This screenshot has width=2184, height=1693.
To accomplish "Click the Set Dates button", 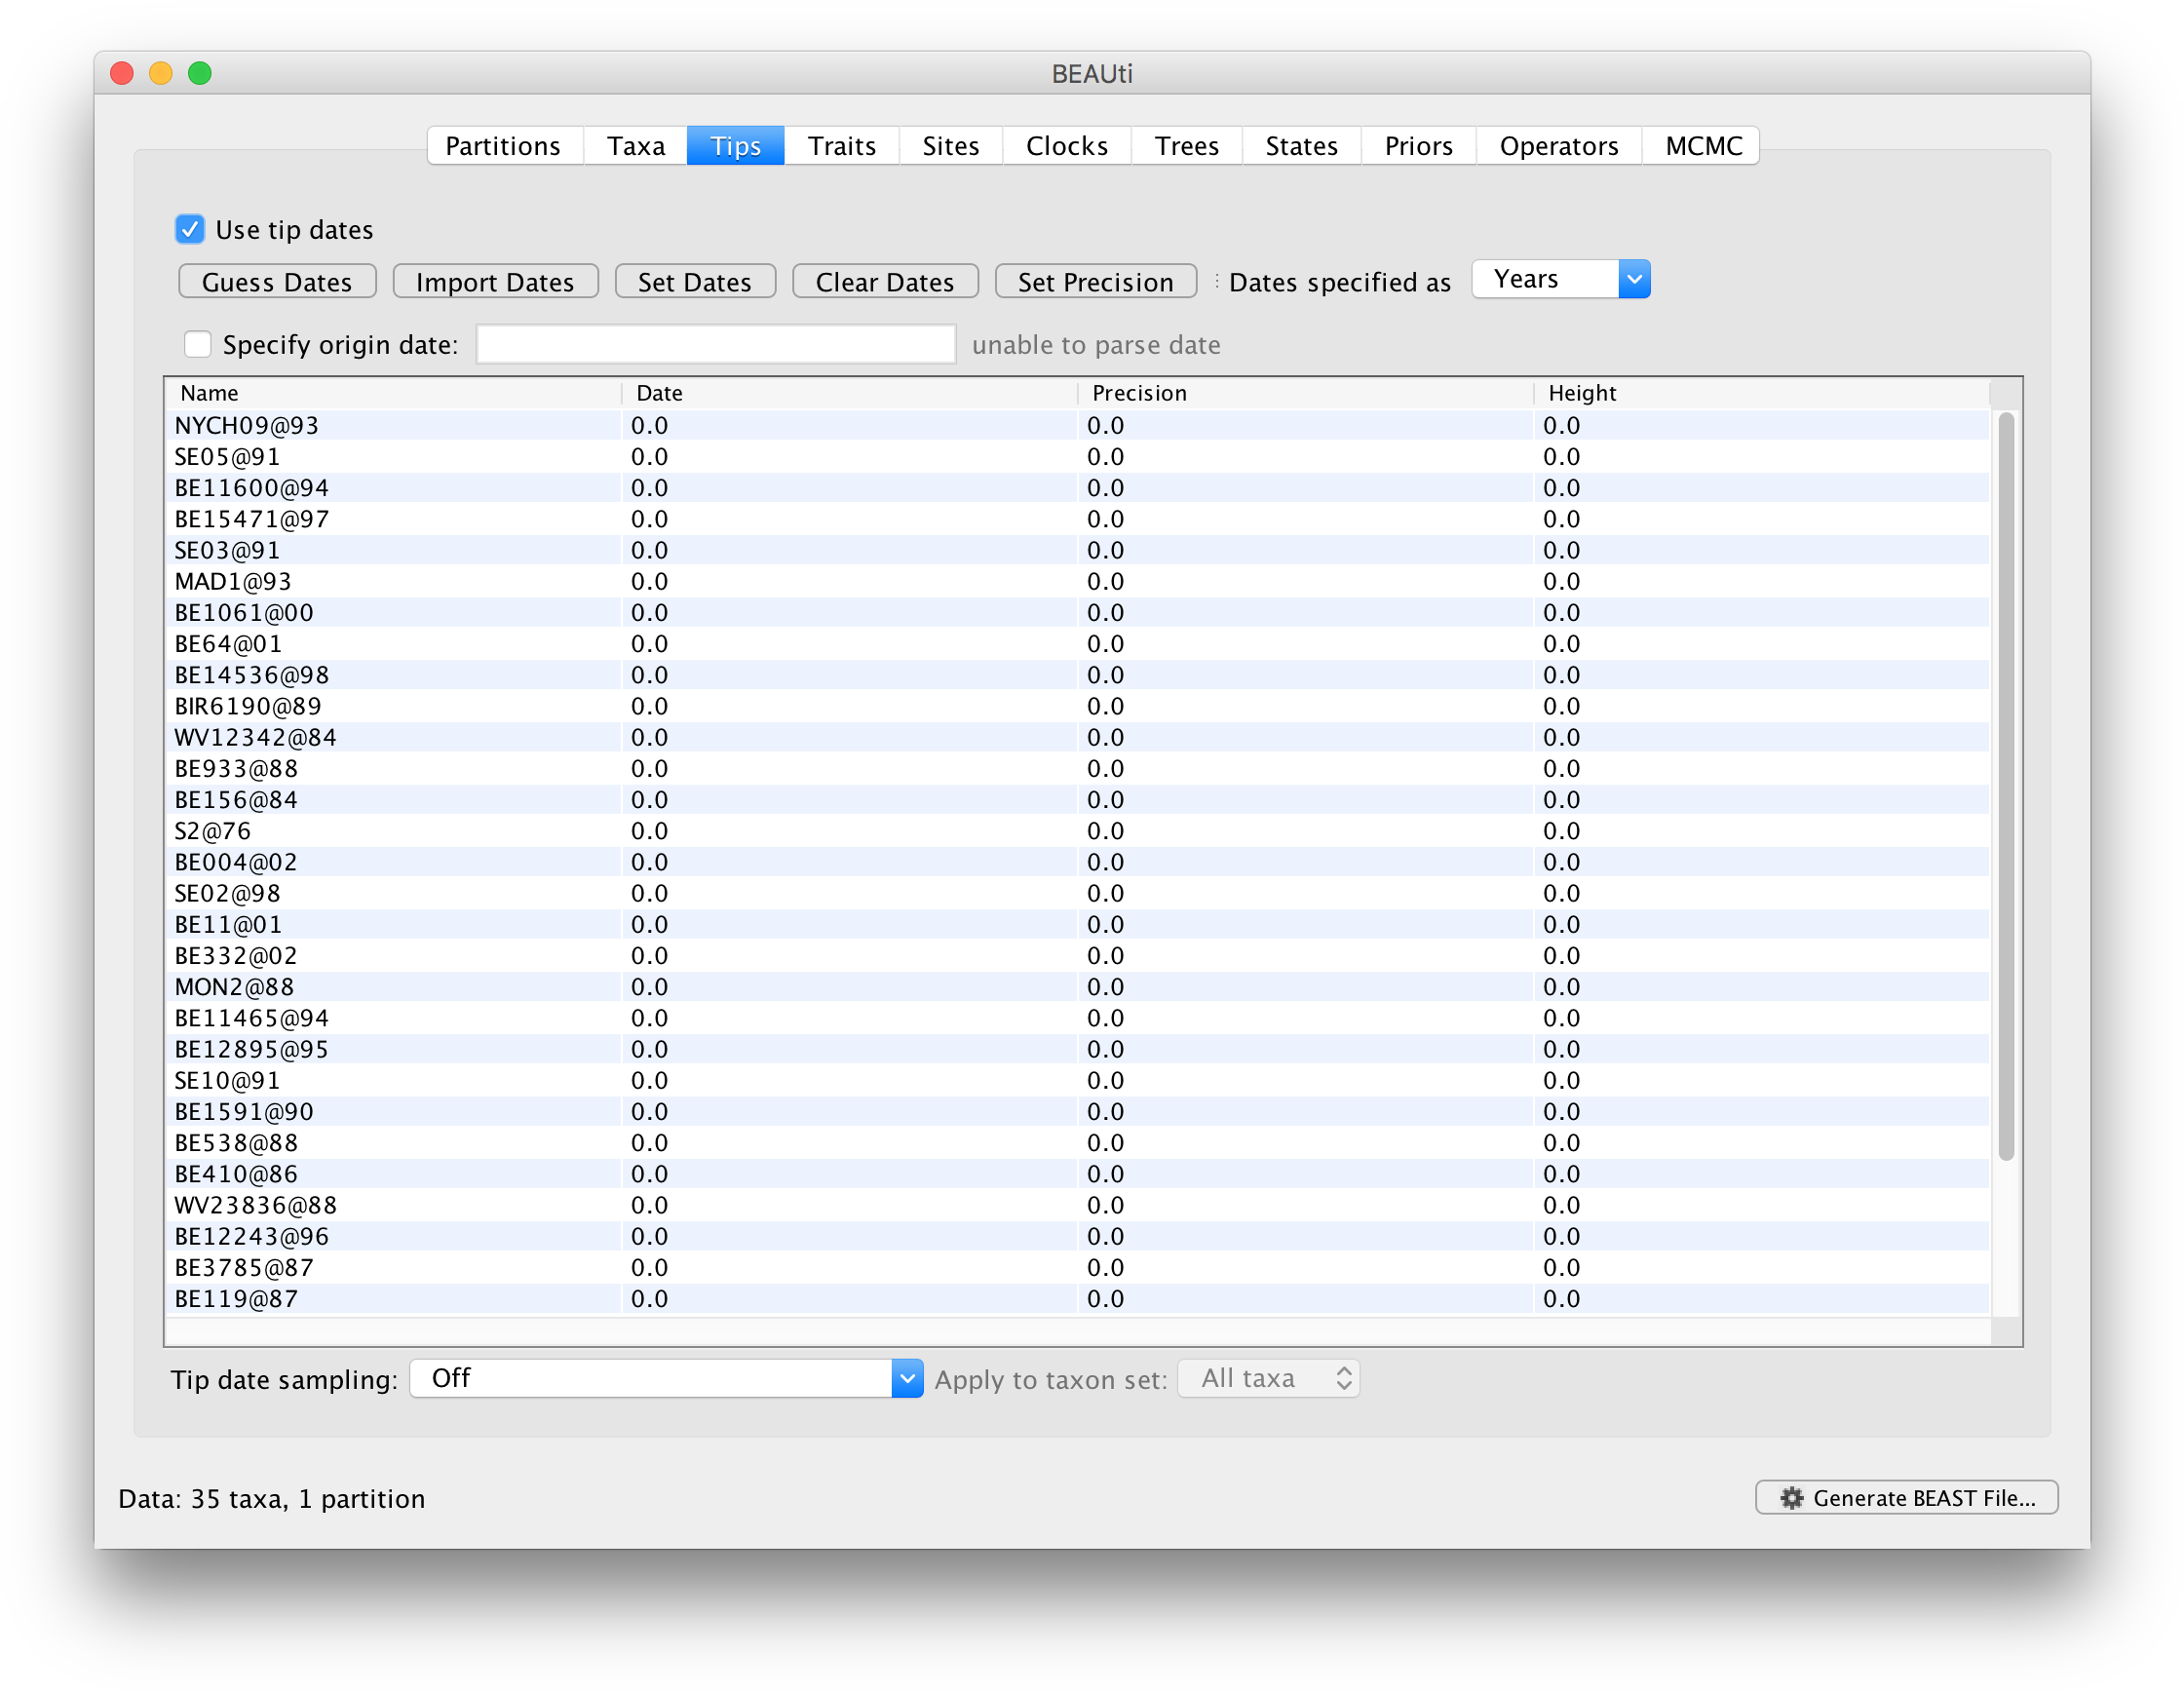I will point(694,281).
